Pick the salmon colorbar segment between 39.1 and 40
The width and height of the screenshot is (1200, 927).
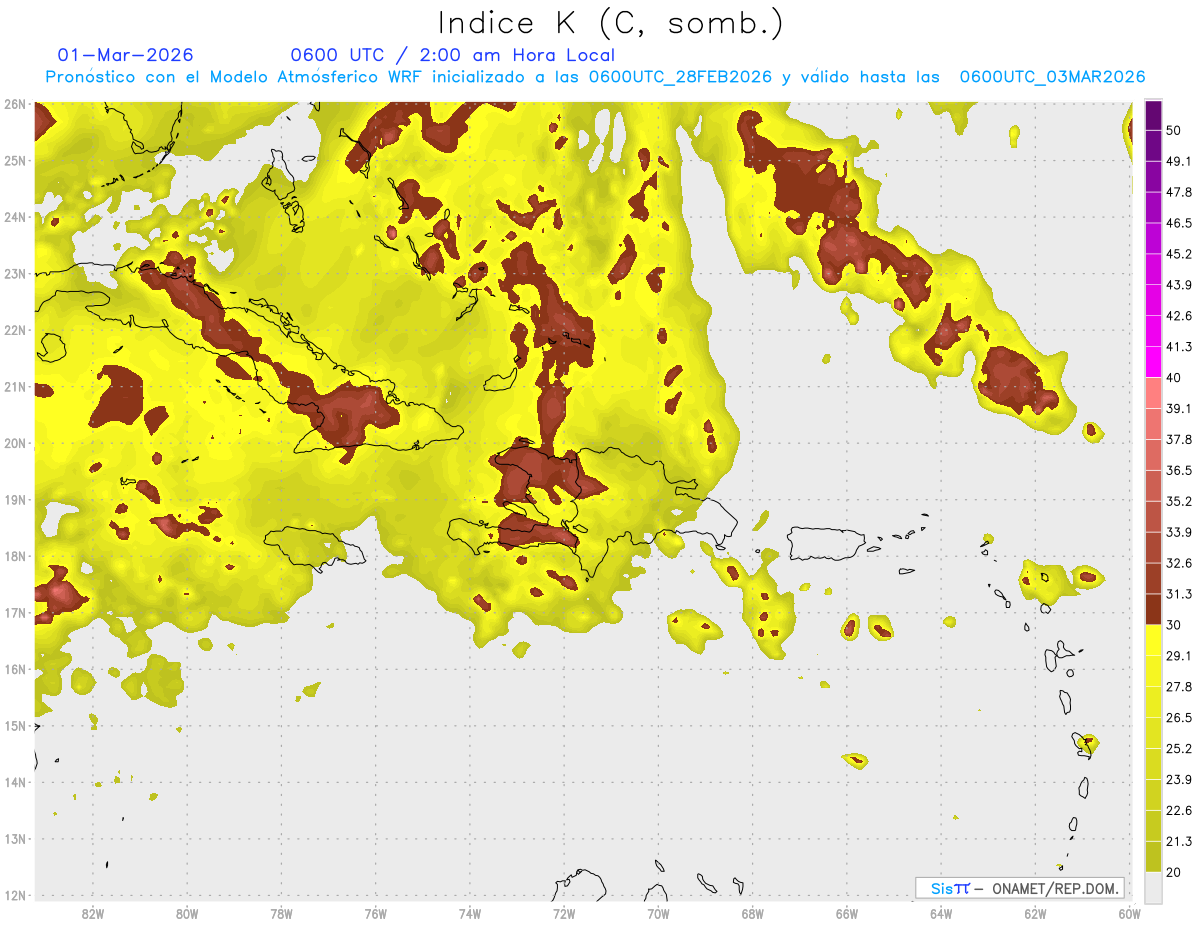coord(1153,393)
